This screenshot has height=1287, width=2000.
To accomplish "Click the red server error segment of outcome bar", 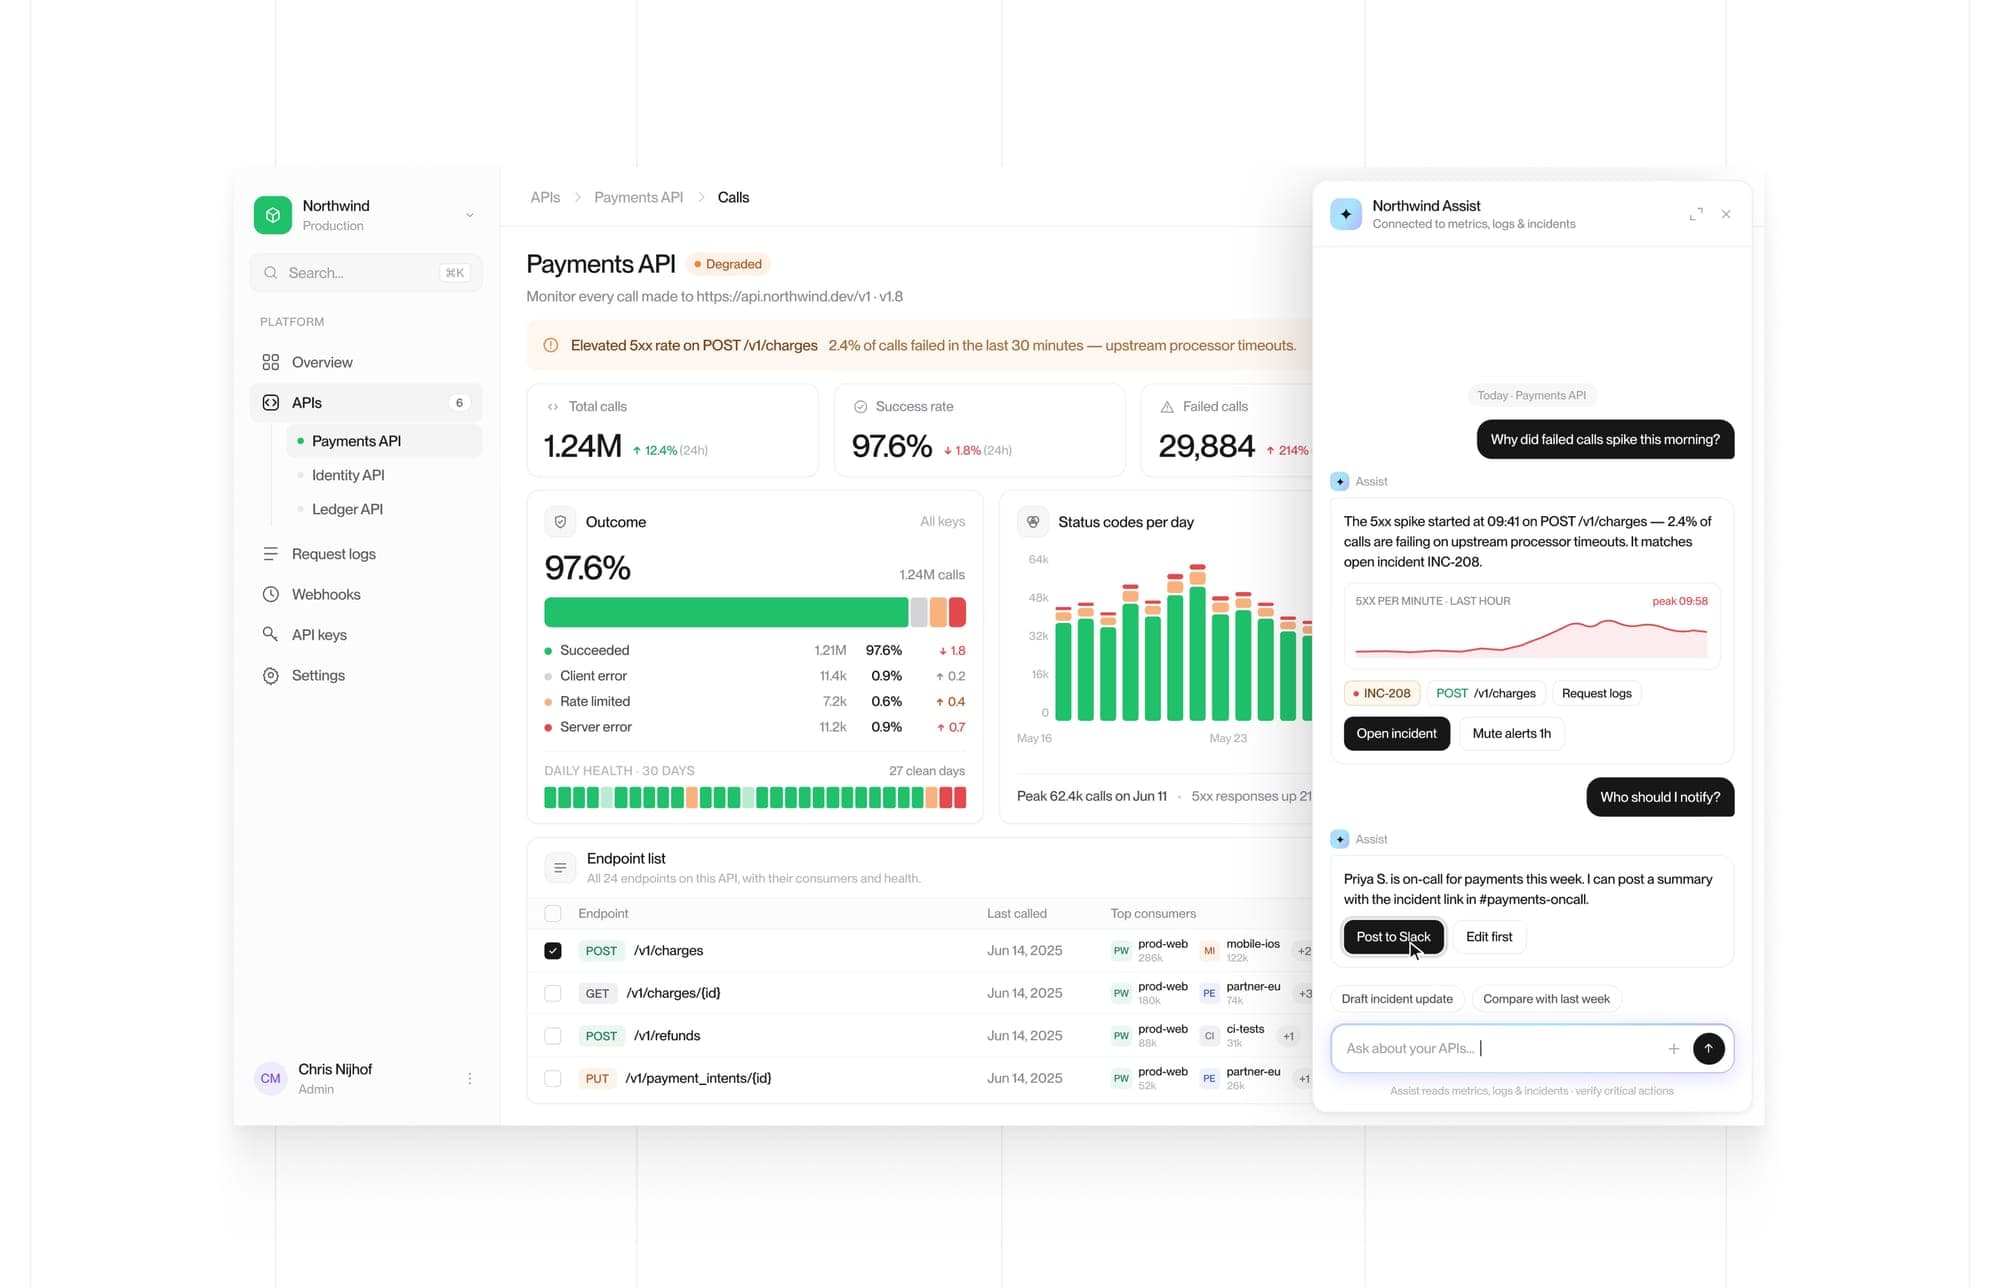I will tap(958, 612).
